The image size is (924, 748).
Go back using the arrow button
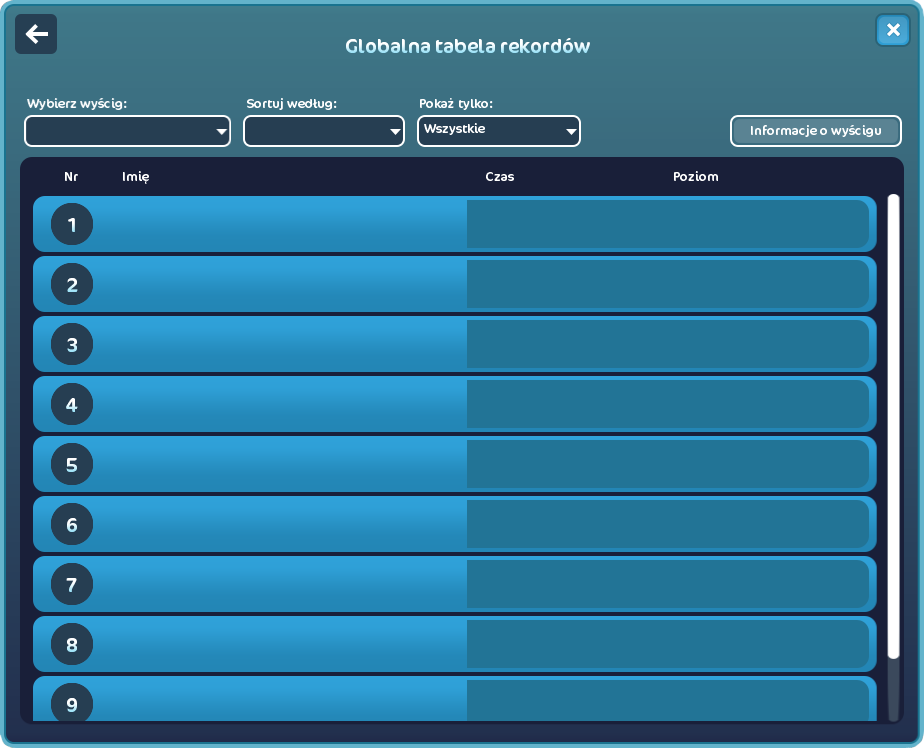36,34
